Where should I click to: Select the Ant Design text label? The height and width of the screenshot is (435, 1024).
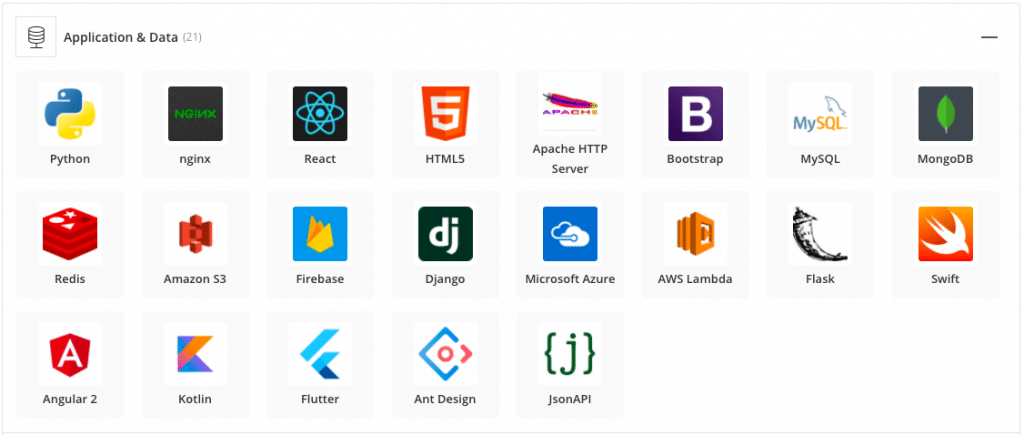445,399
